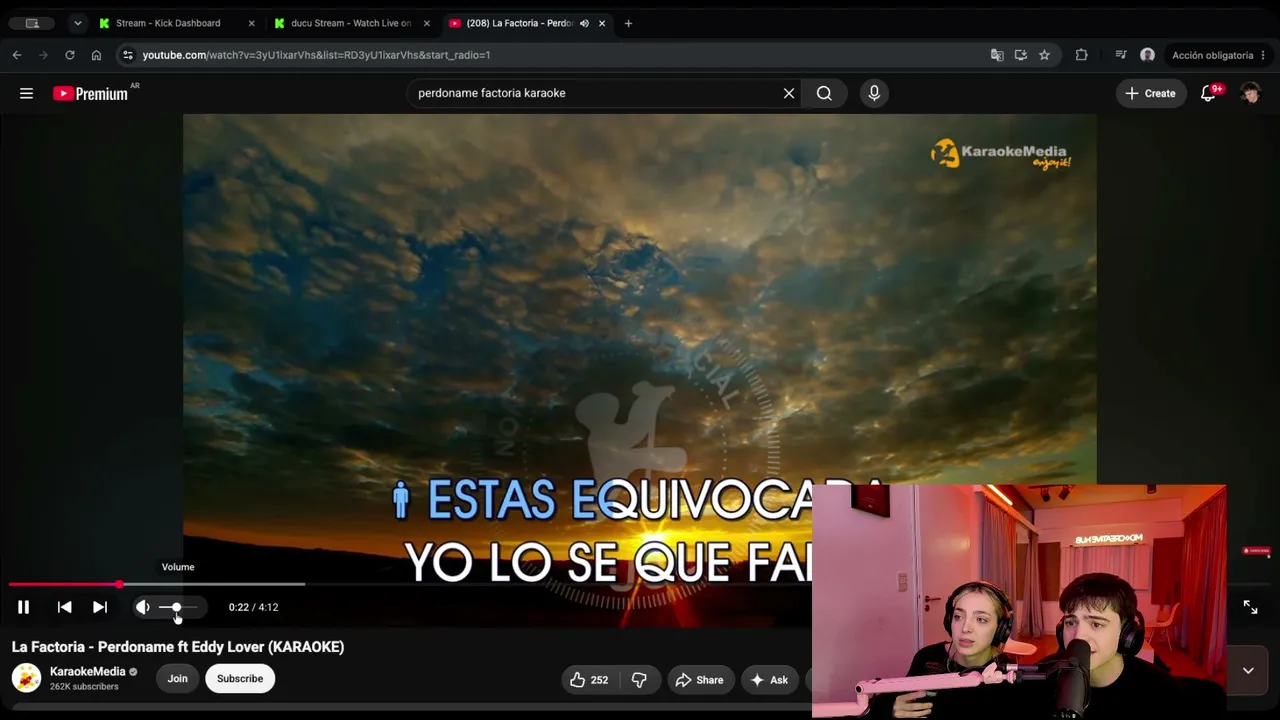Screen dimensions: 1280x720
Task: Go forward in browser history
Action: [43, 55]
